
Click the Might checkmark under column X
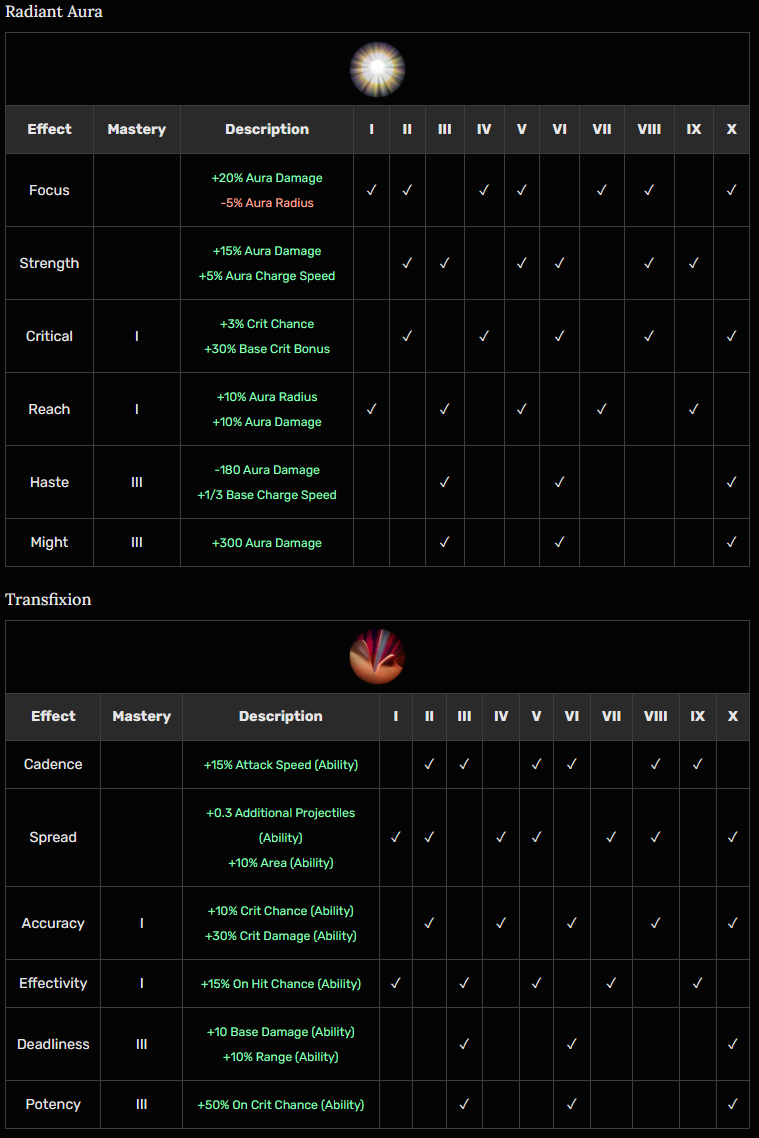tap(731, 542)
